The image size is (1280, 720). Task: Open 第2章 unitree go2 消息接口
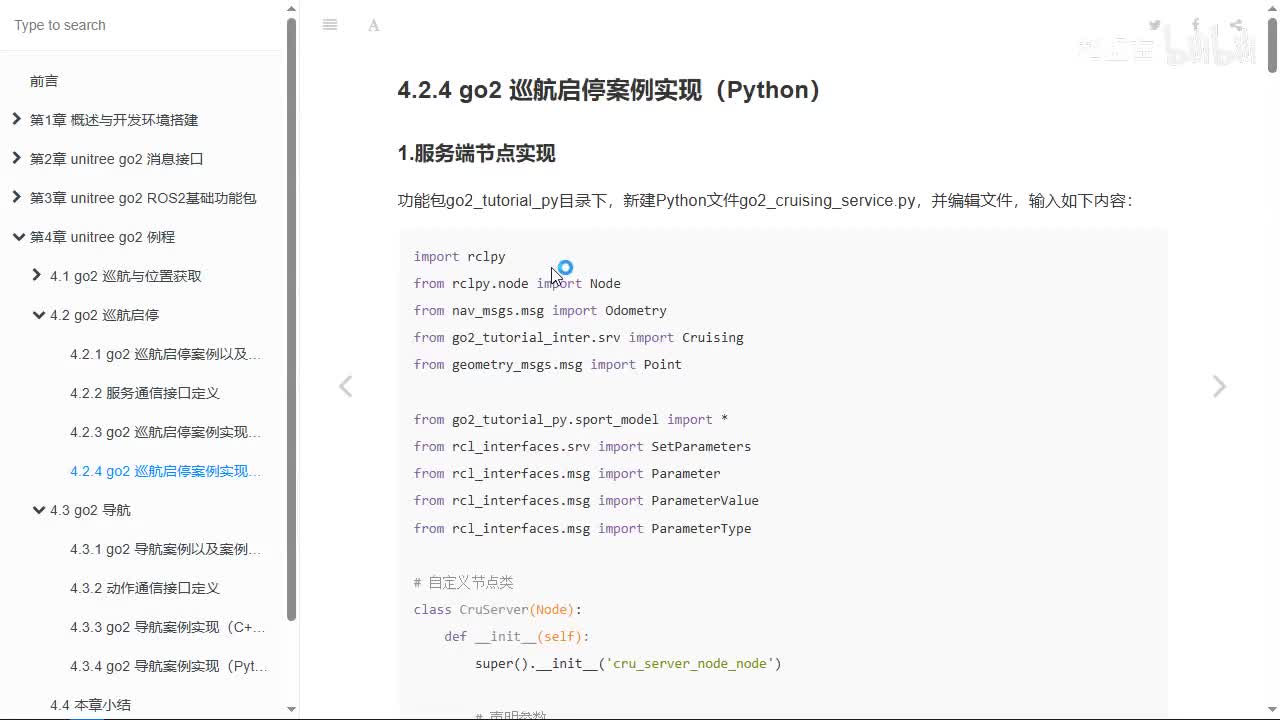pos(117,159)
